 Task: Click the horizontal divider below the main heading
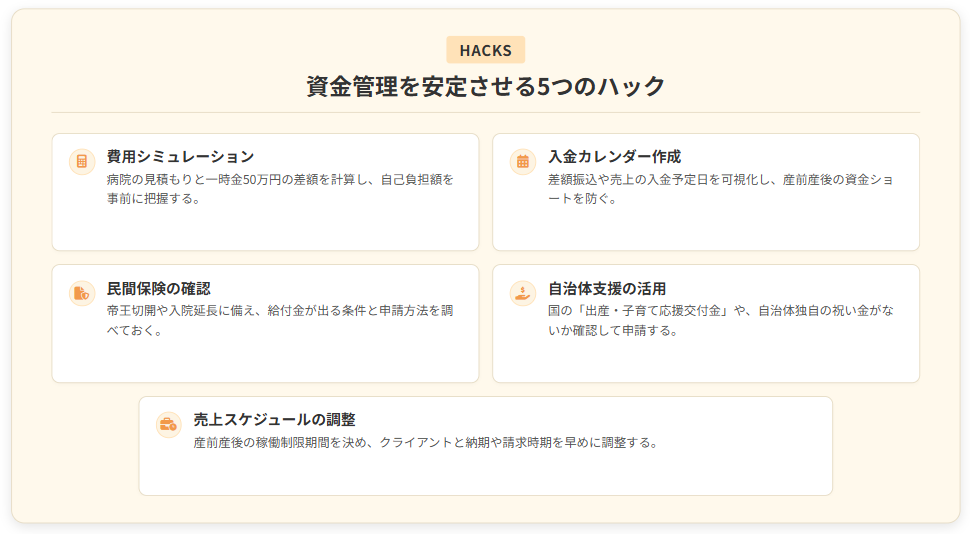pyautogui.click(x=485, y=112)
